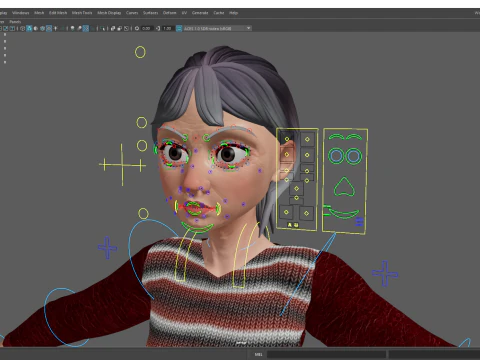Image resolution: width=480 pixels, height=360 pixels.
Task: Open the Windows menu
Action: click(20, 13)
